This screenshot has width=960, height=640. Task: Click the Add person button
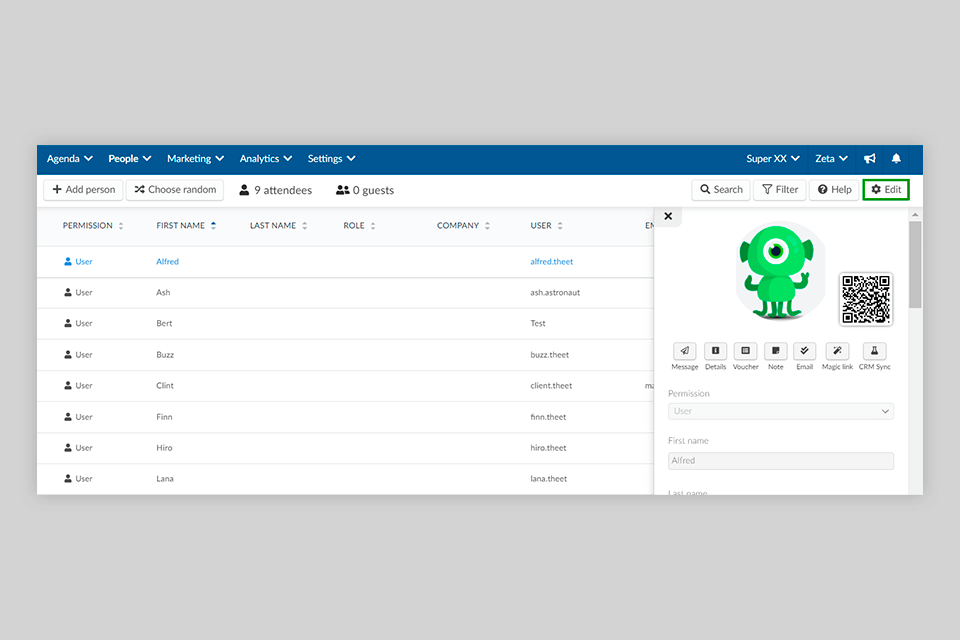(84, 190)
